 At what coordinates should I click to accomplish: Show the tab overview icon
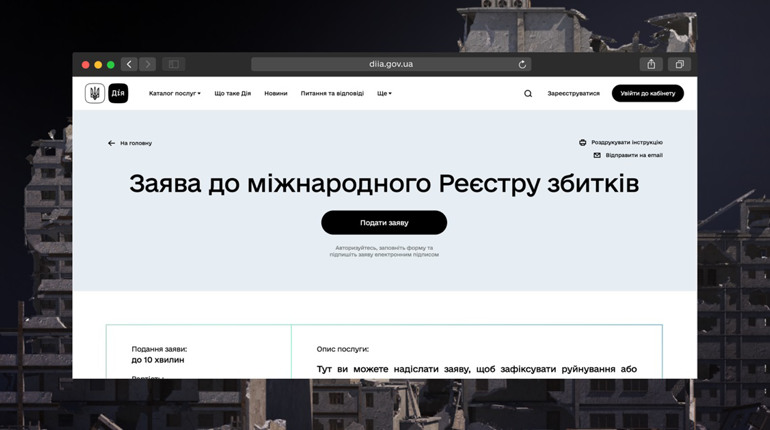(680, 64)
